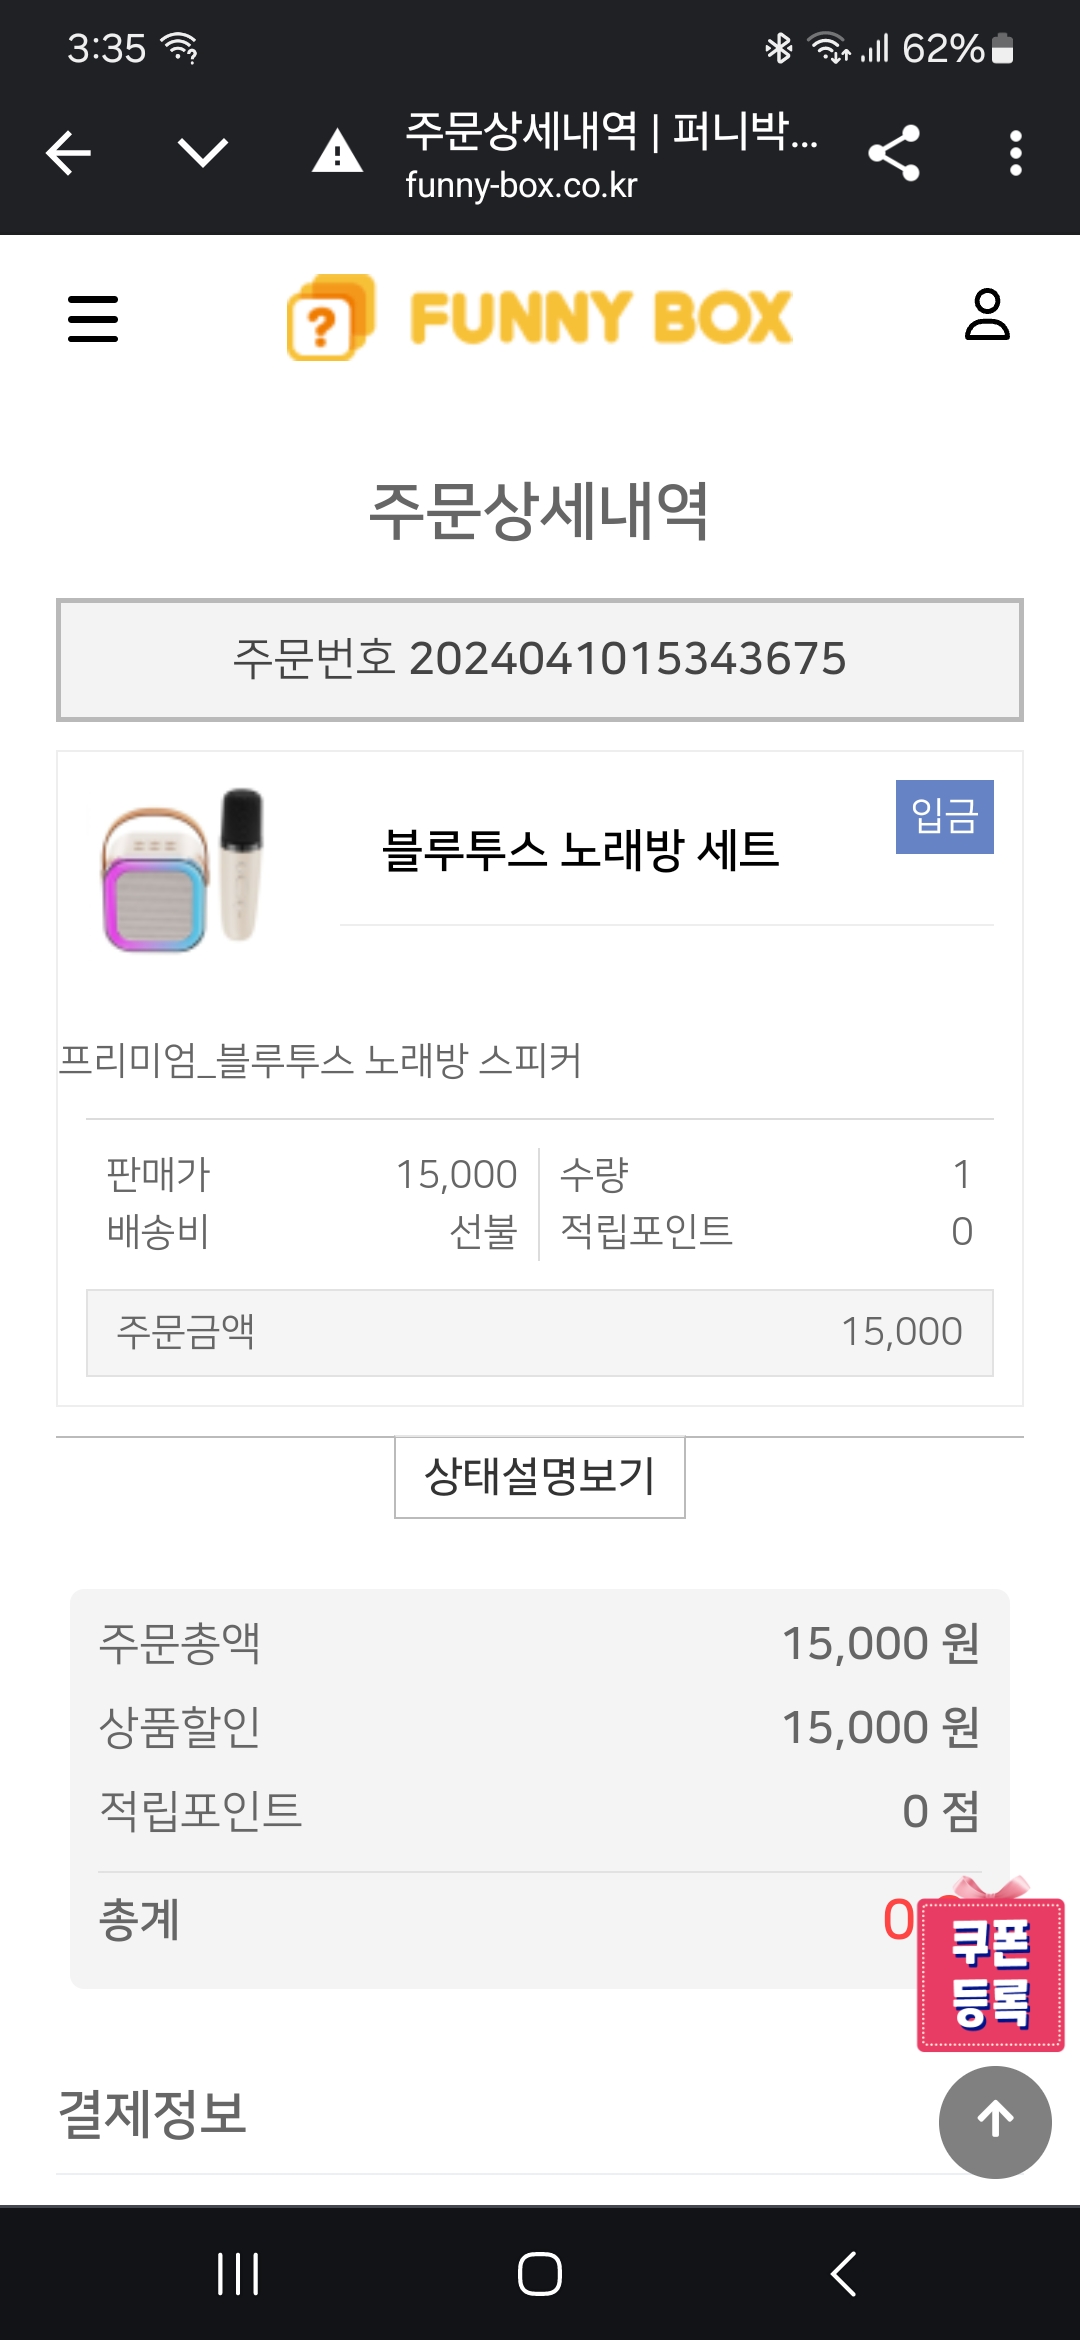
Task: Share this order page
Action: (893, 153)
